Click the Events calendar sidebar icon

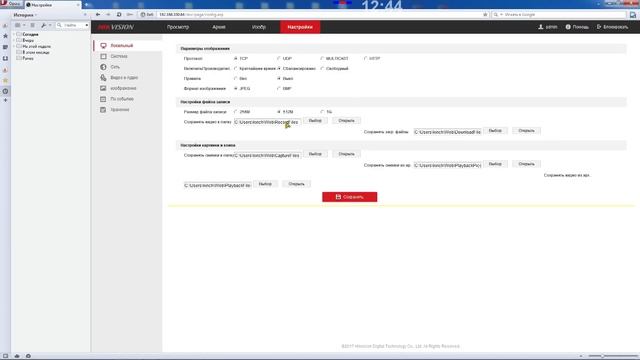pyautogui.click(x=103, y=99)
